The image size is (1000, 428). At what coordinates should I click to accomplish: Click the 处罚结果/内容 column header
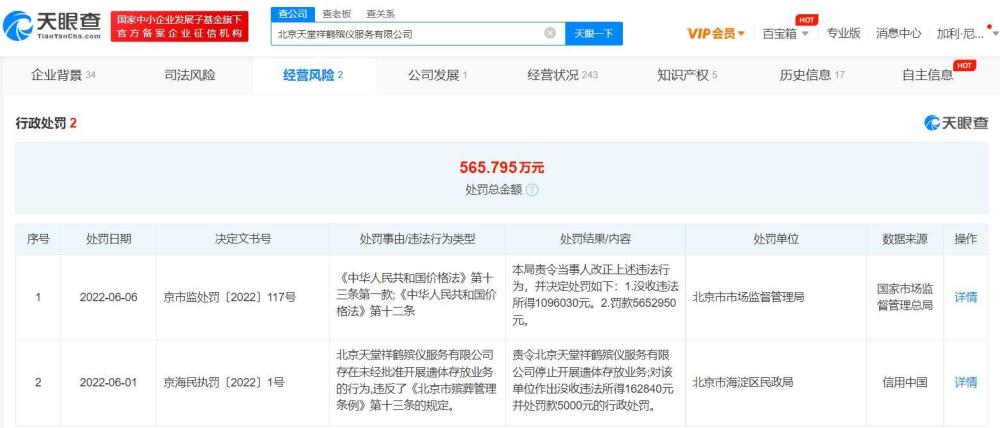click(x=595, y=239)
